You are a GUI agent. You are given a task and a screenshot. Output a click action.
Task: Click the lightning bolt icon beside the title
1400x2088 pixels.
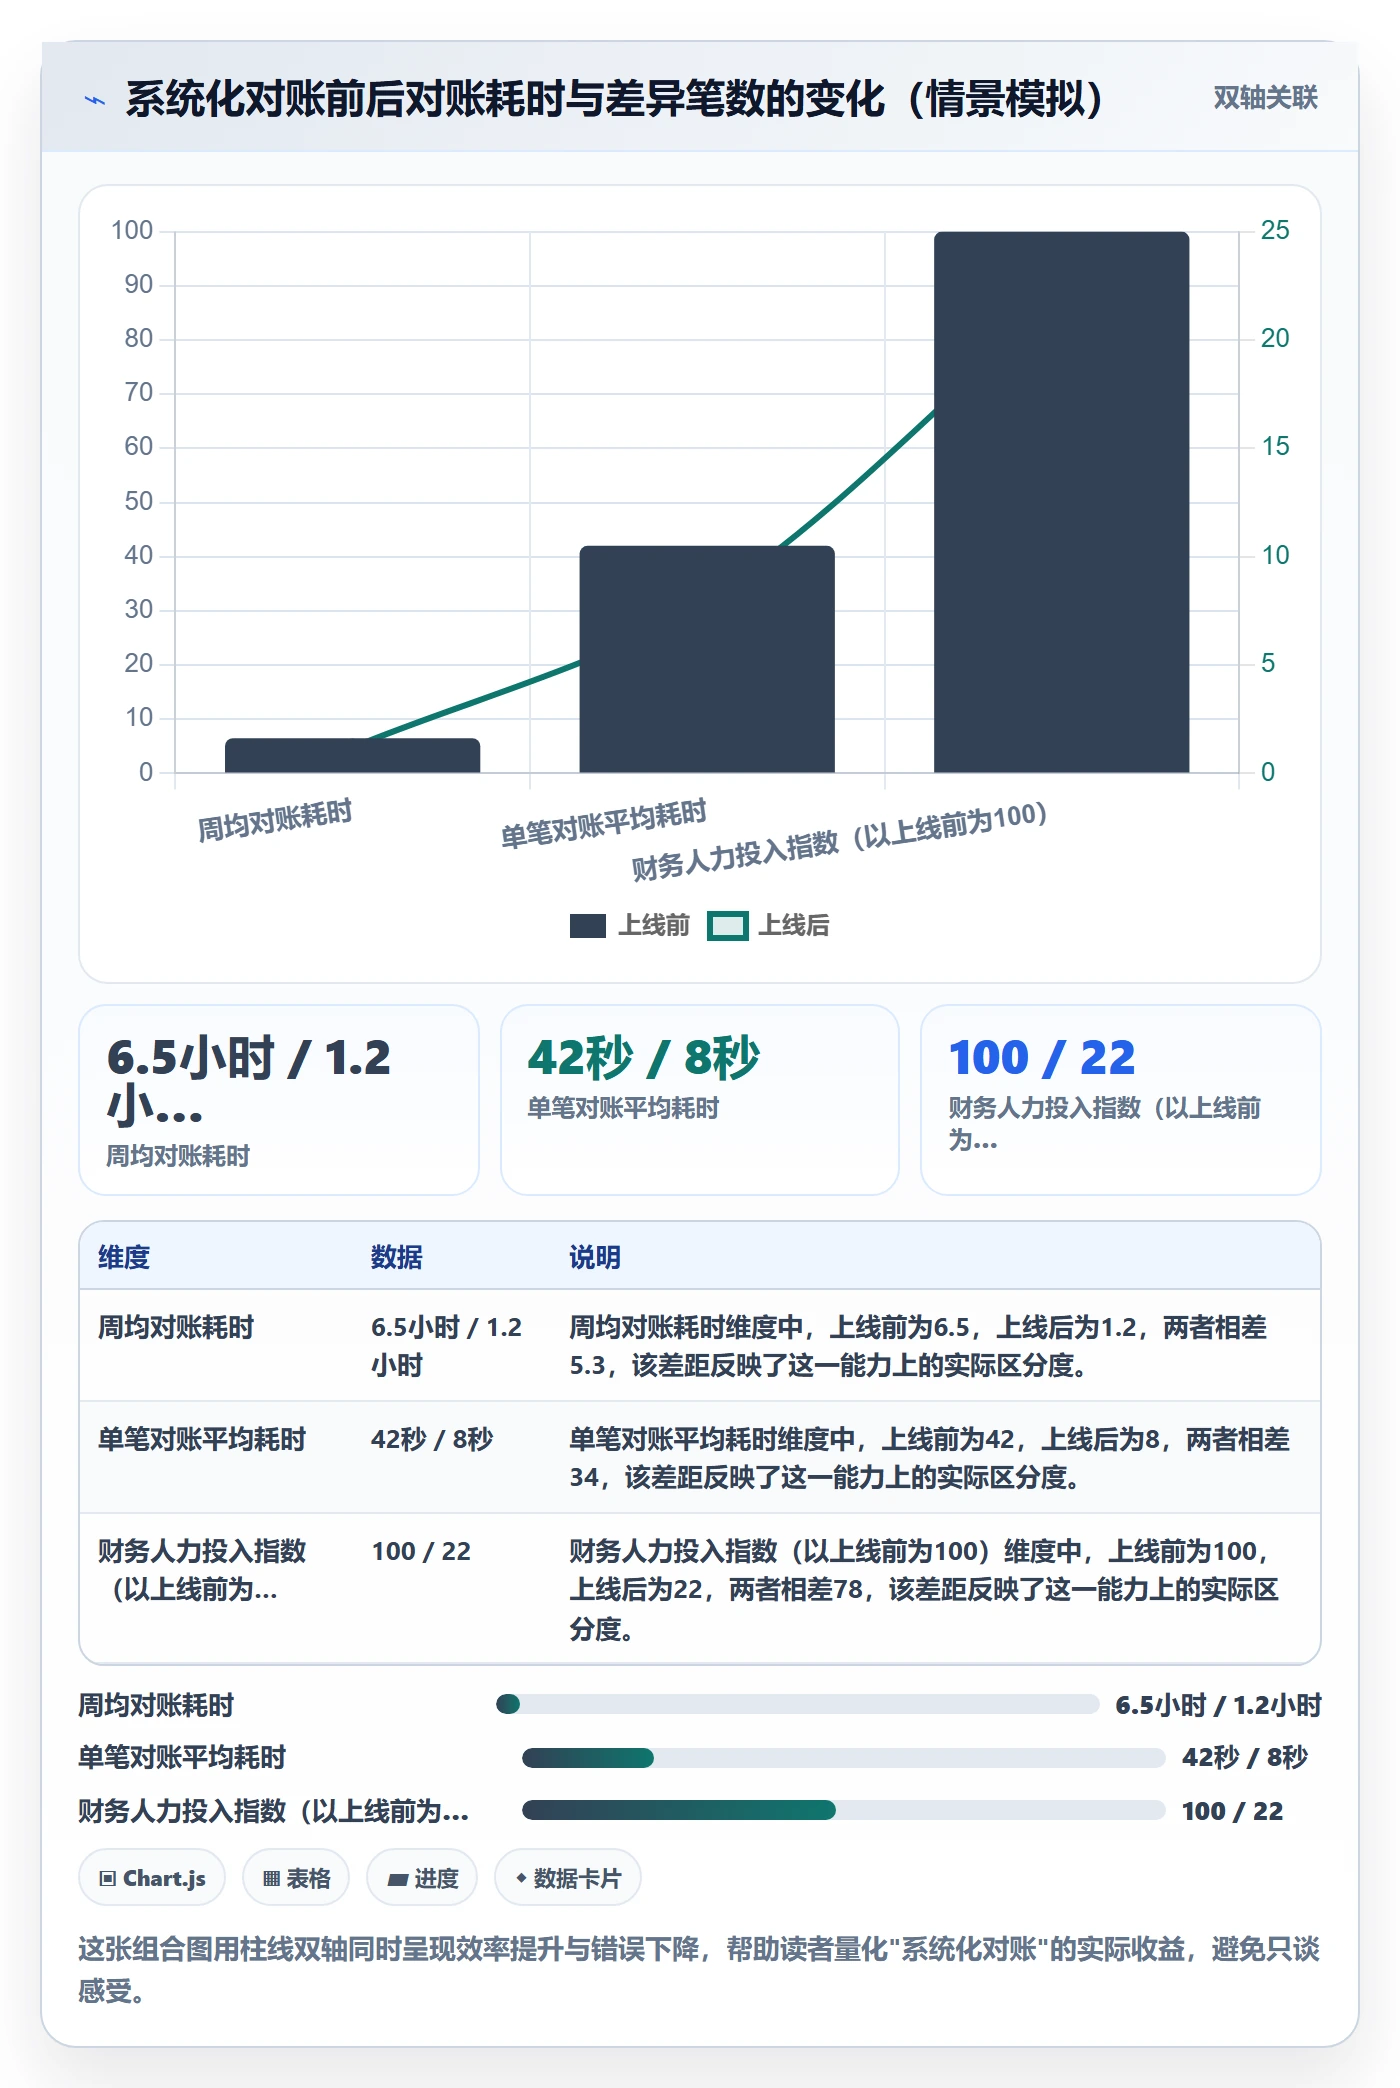coord(95,100)
